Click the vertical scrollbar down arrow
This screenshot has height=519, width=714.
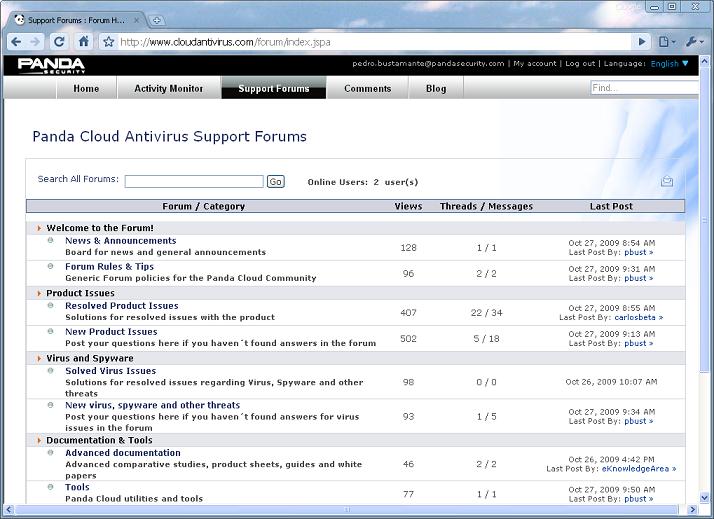tap(704, 498)
